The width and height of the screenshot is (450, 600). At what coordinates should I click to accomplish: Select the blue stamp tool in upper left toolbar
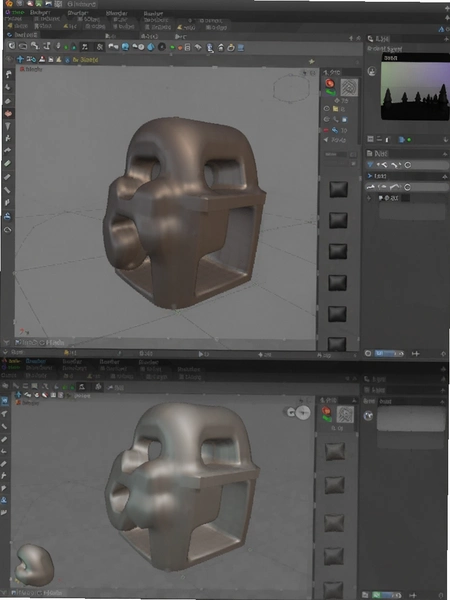click(x=8, y=216)
